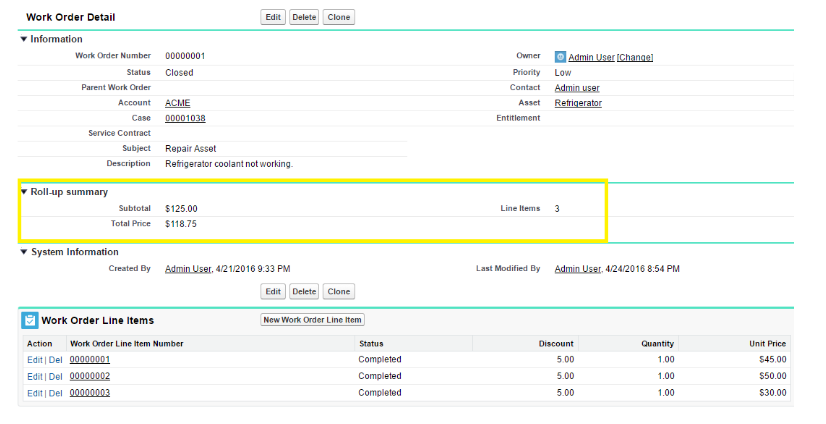This screenshot has height=424, width=826.
Task: Collapse the System Information section
Action: 24,252
